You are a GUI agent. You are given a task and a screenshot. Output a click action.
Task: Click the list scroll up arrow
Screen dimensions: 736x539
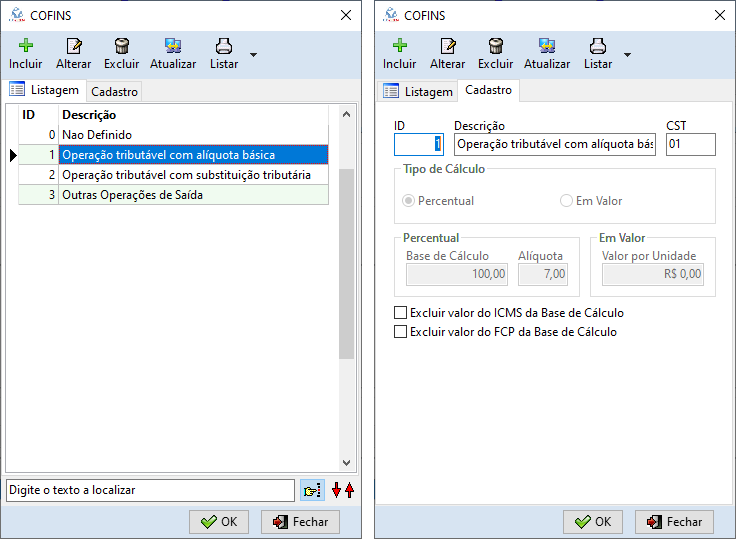point(346,114)
